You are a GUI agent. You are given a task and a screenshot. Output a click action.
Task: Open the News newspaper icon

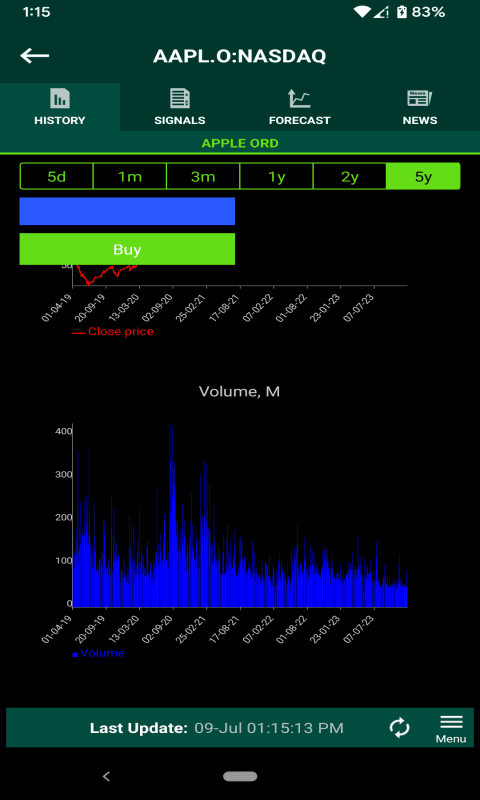pos(419,98)
